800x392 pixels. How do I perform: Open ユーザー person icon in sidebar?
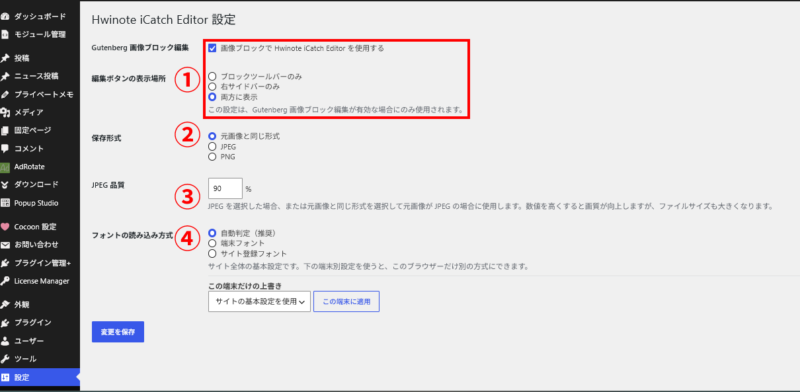click(x=5, y=341)
